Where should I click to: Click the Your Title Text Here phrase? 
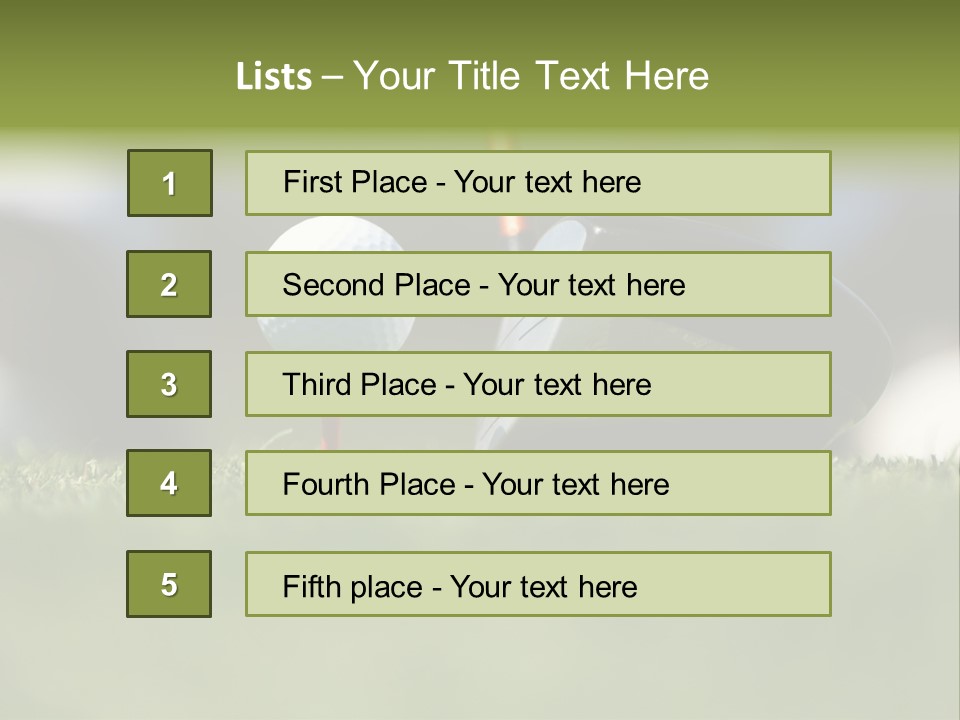click(531, 77)
